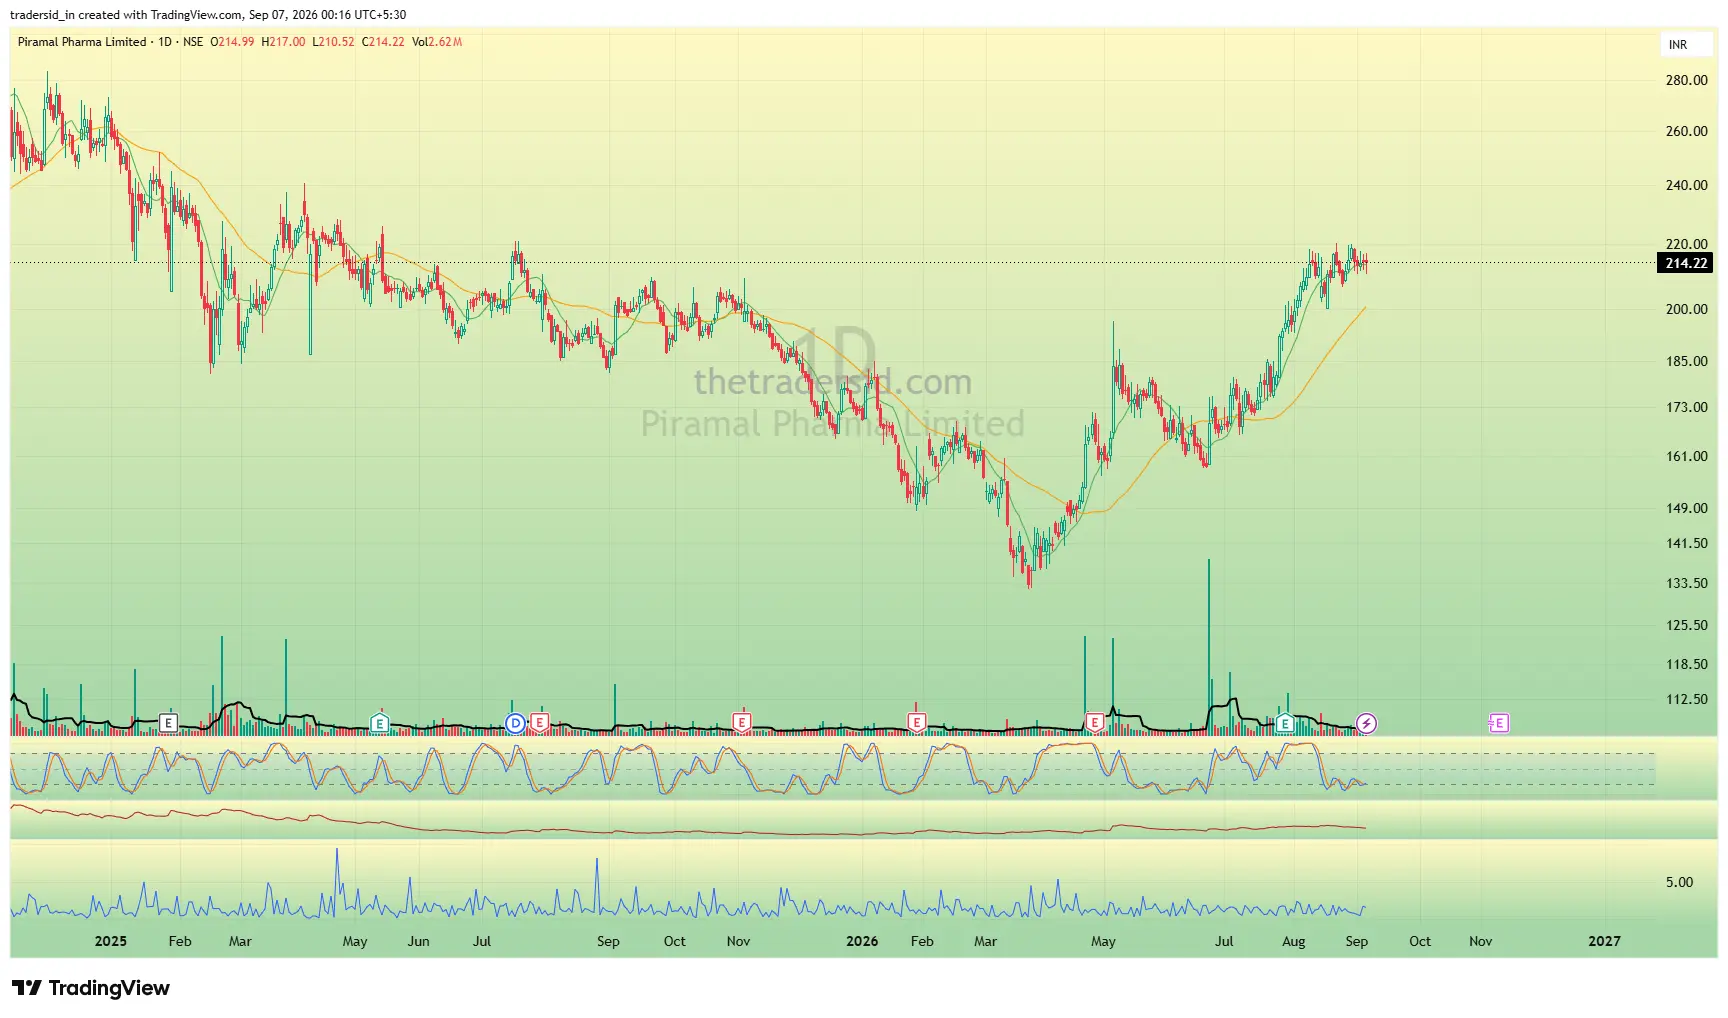This screenshot has width=1728, height=1018.
Task: Click the blue dividend D marker
Action: [516, 722]
